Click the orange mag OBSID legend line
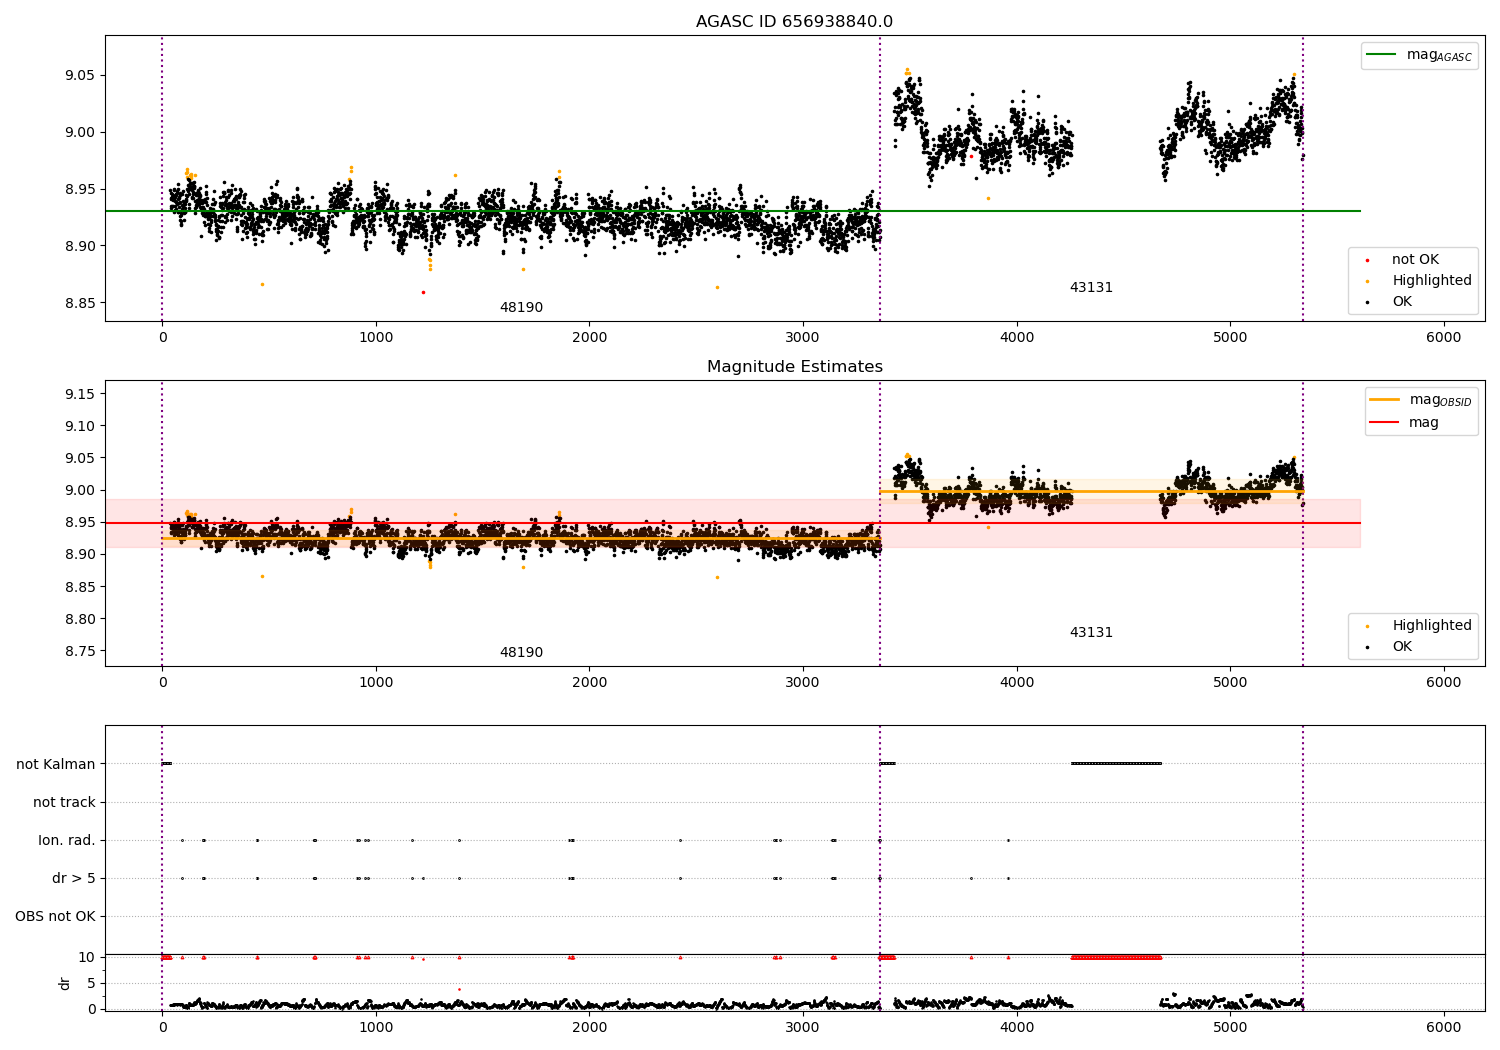 (1385, 400)
